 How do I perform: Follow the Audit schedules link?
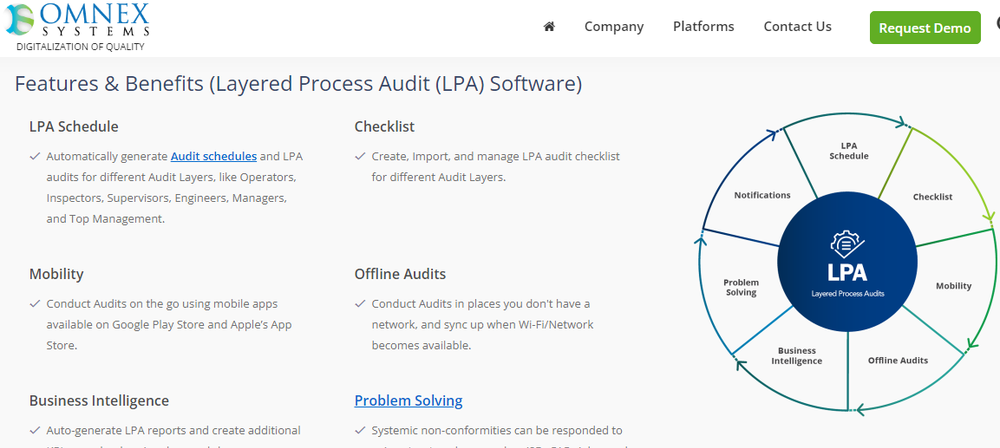pyautogui.click(x=214, y=156)
